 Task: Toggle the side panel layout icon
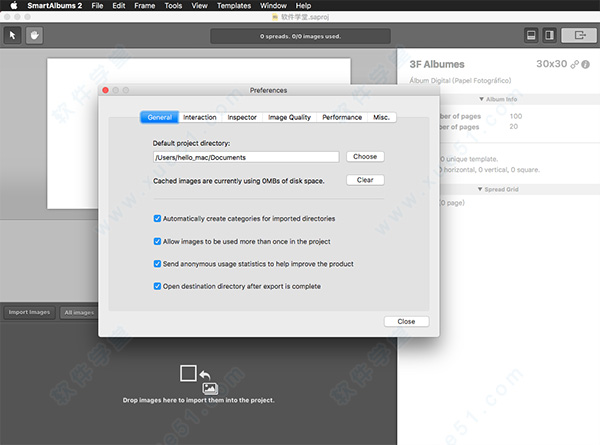point(549,35)
